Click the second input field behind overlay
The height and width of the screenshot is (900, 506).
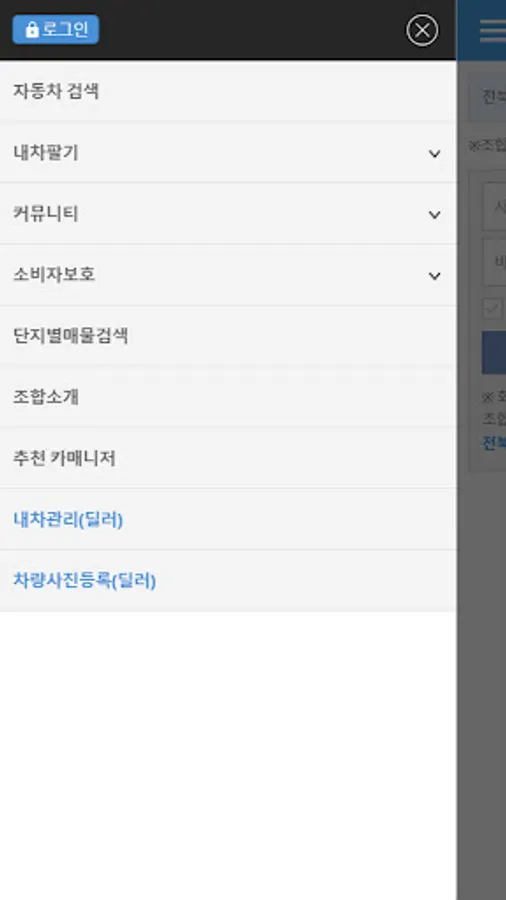point(494,262)
